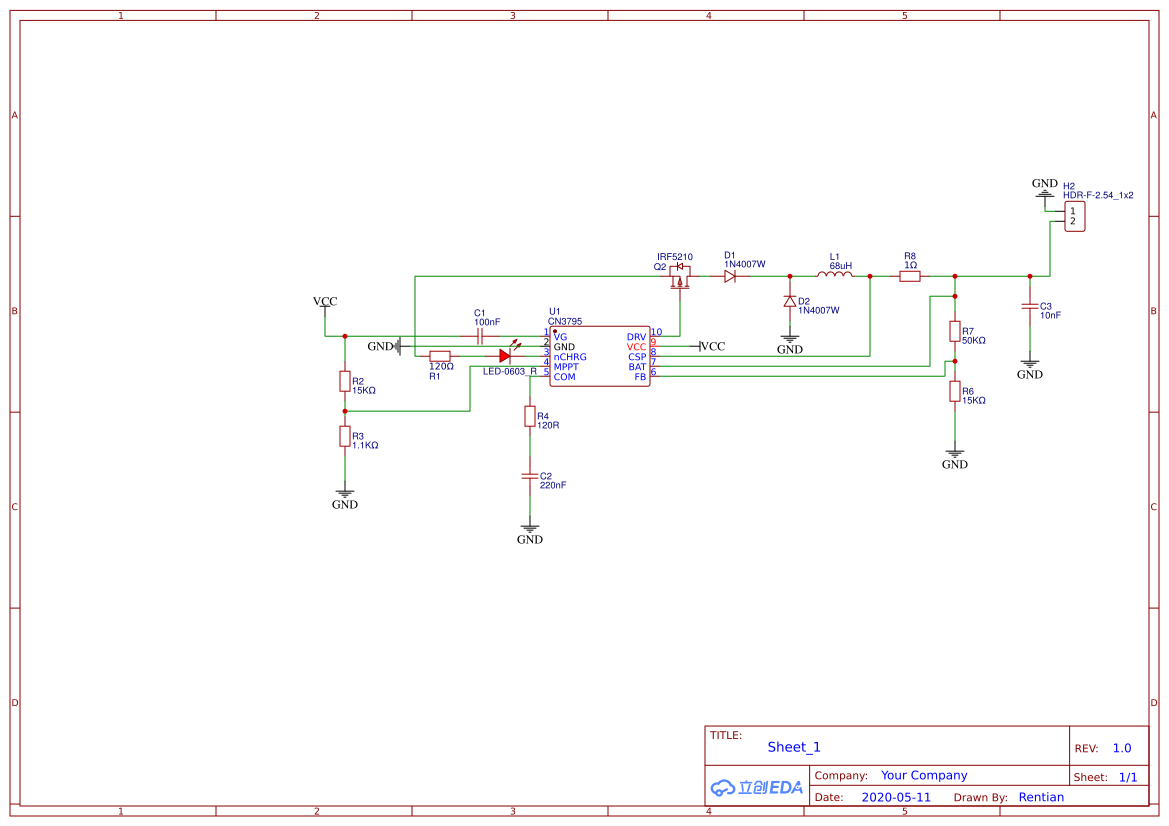1169x826 pixels.
Task: Click the 1N4007W text next to D1
Action: pyautogui.click(x=745, y=264)
